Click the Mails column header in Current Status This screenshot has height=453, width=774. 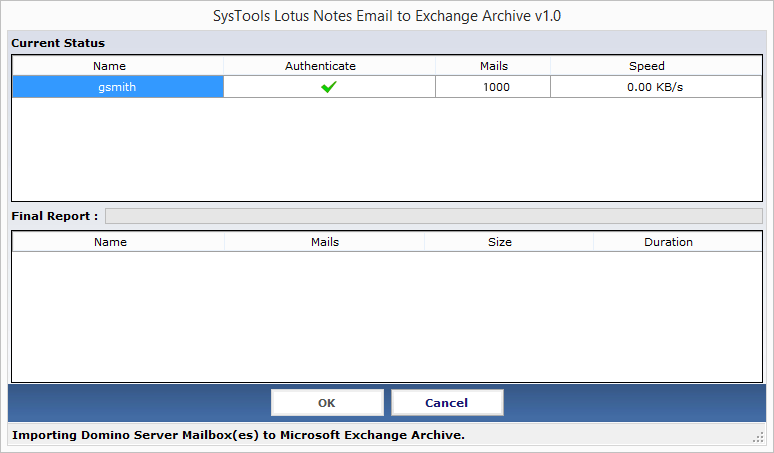click(494, 66)
